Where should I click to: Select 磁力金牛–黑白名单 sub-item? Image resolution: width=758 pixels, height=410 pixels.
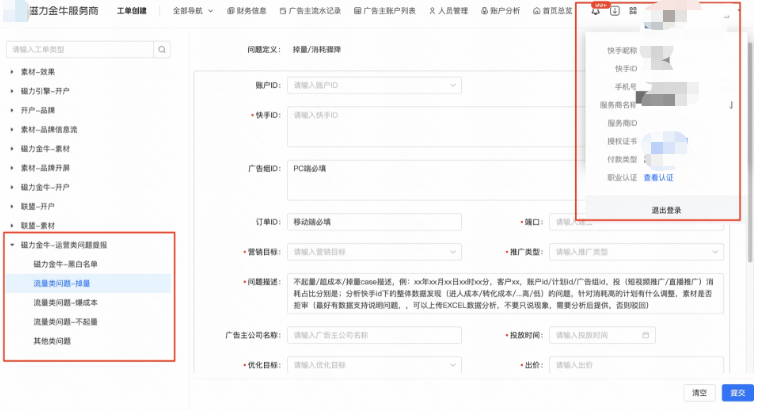(x=65, y=264)
